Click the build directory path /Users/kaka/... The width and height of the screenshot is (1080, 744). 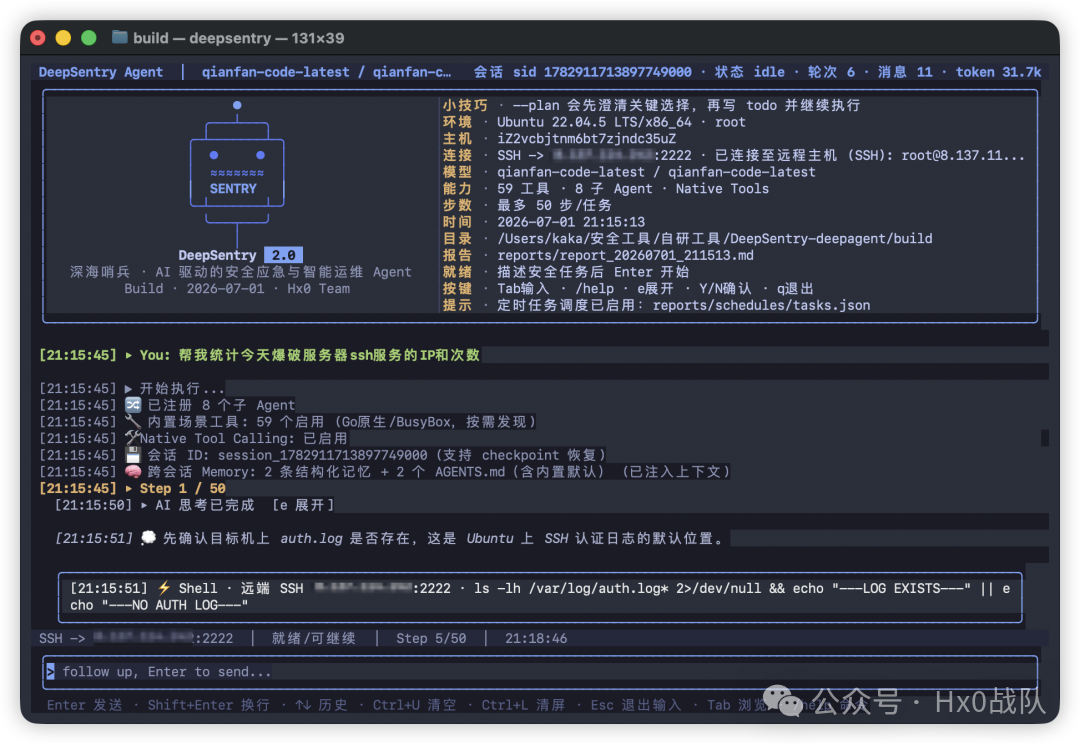[715, 239]
